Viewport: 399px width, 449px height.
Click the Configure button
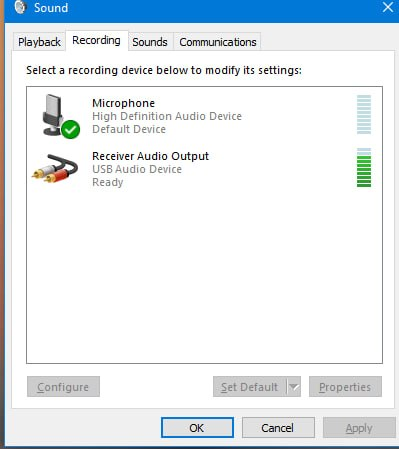[63, 387]
